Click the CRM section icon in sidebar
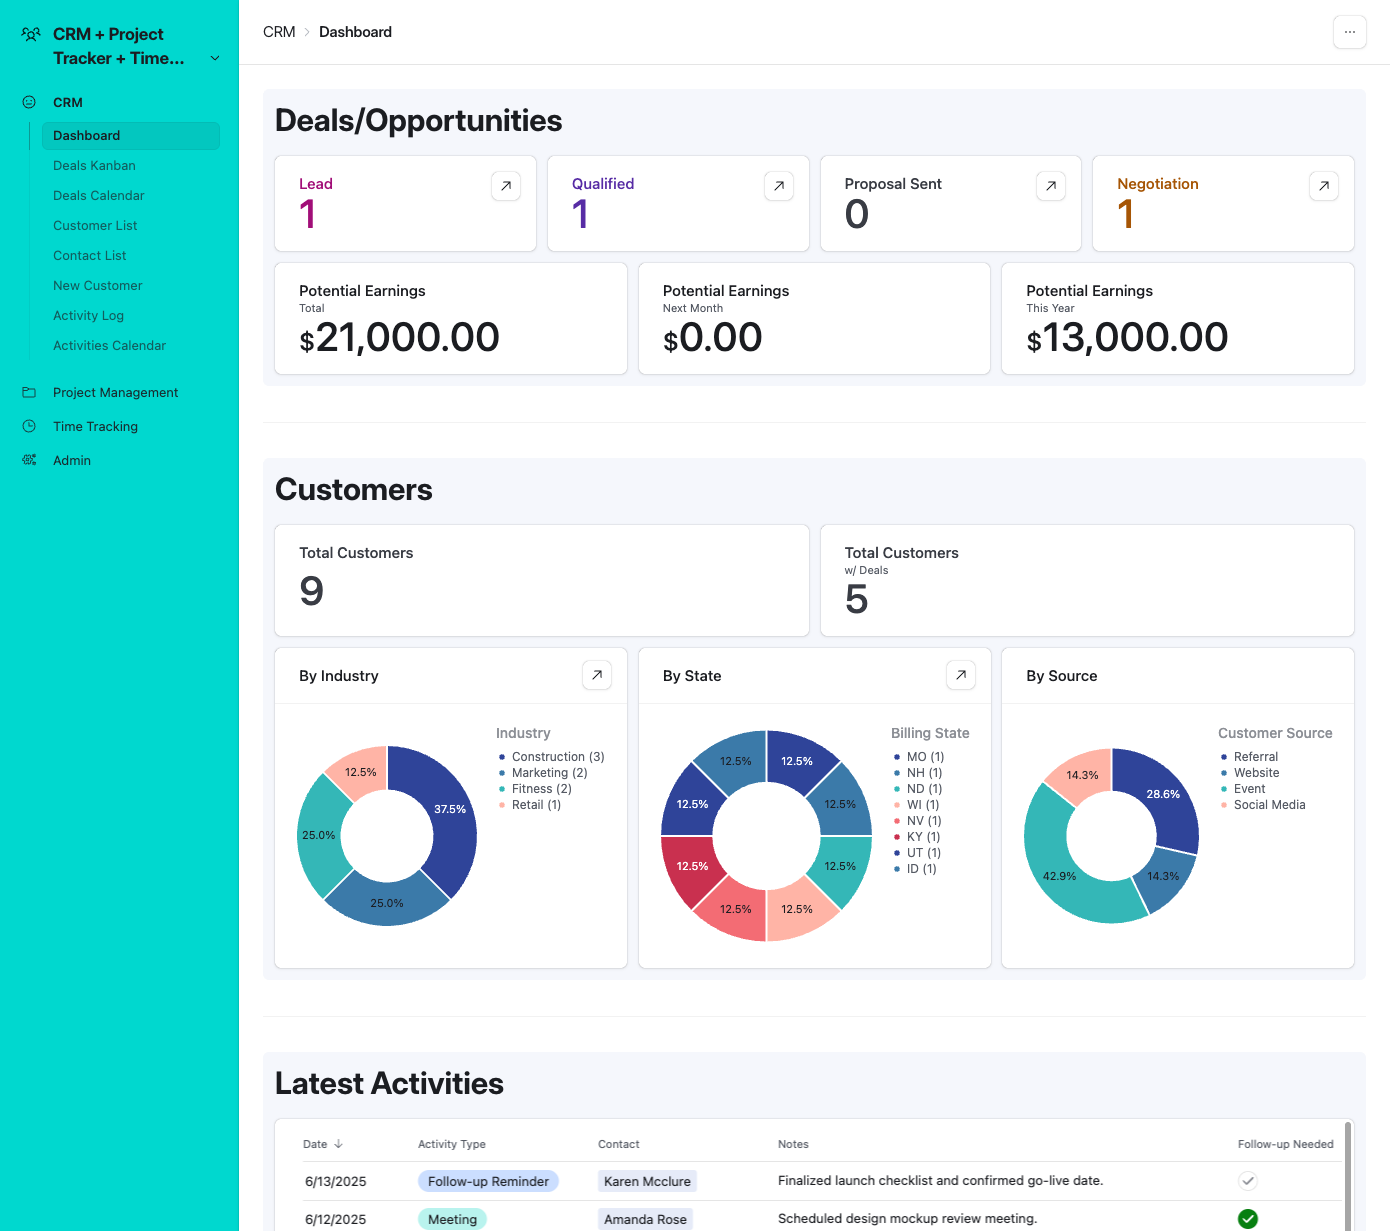 [29, 102]
